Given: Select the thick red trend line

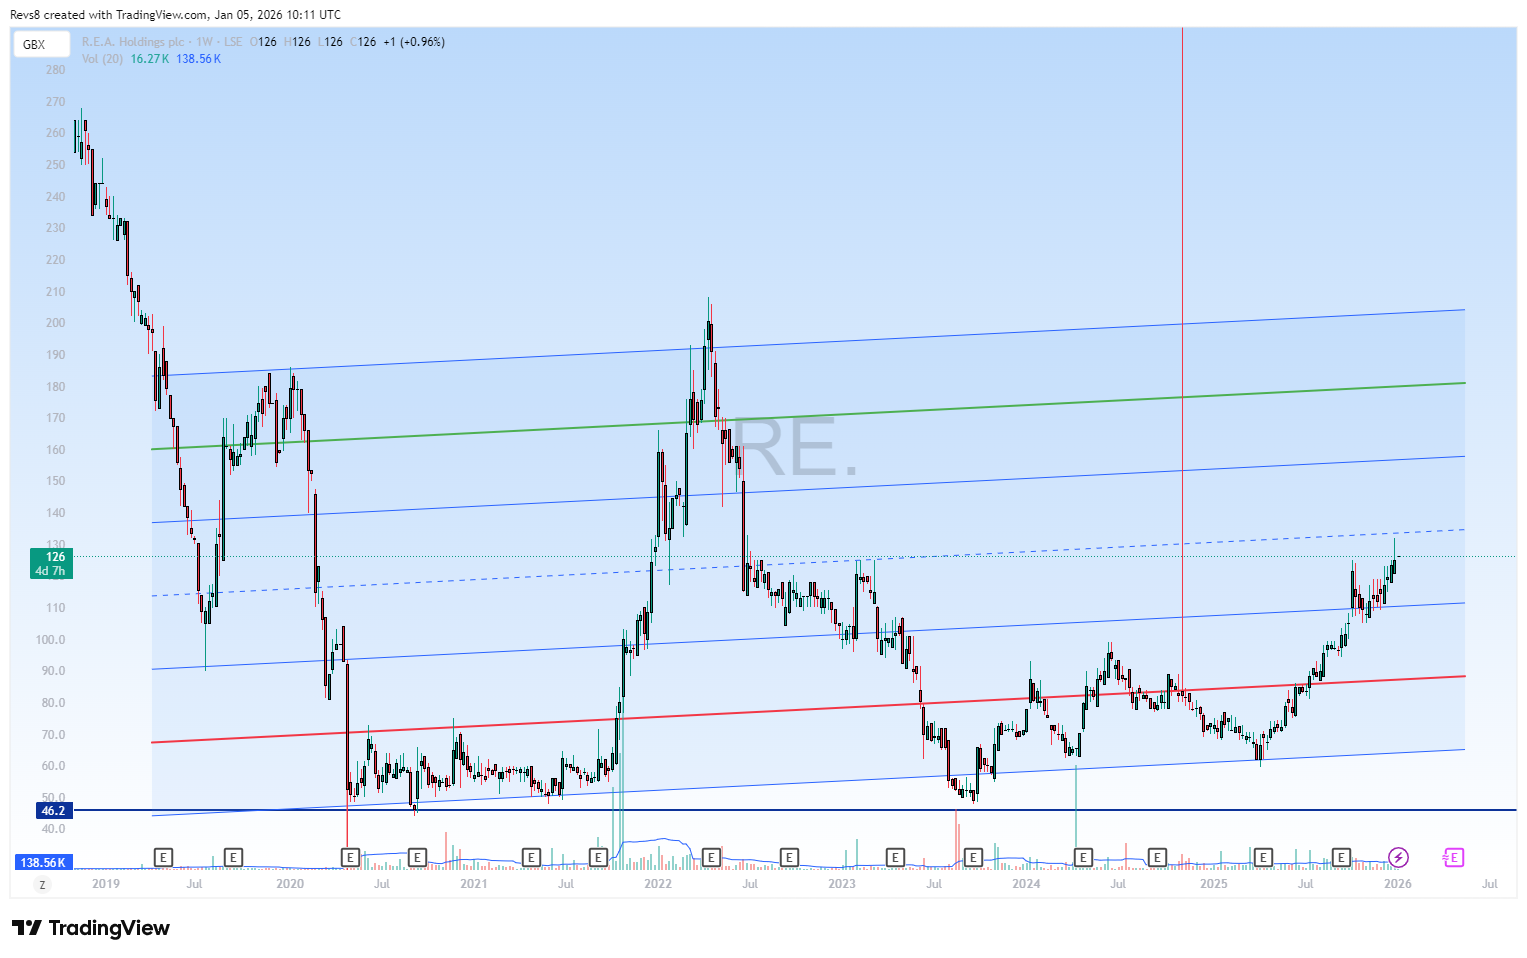Looking at the screenshot, I should [800, 711].
